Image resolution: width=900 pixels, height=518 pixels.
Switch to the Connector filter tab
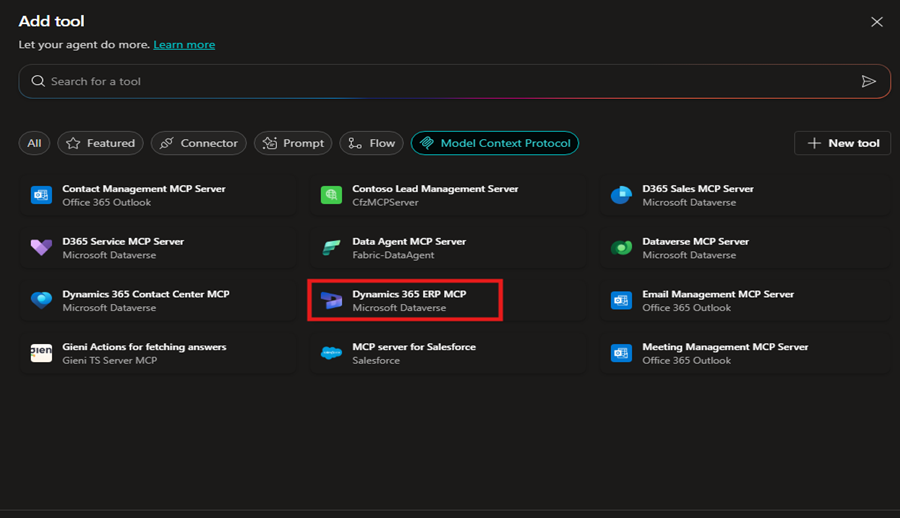pyautogui.click(x=199, y=143)
